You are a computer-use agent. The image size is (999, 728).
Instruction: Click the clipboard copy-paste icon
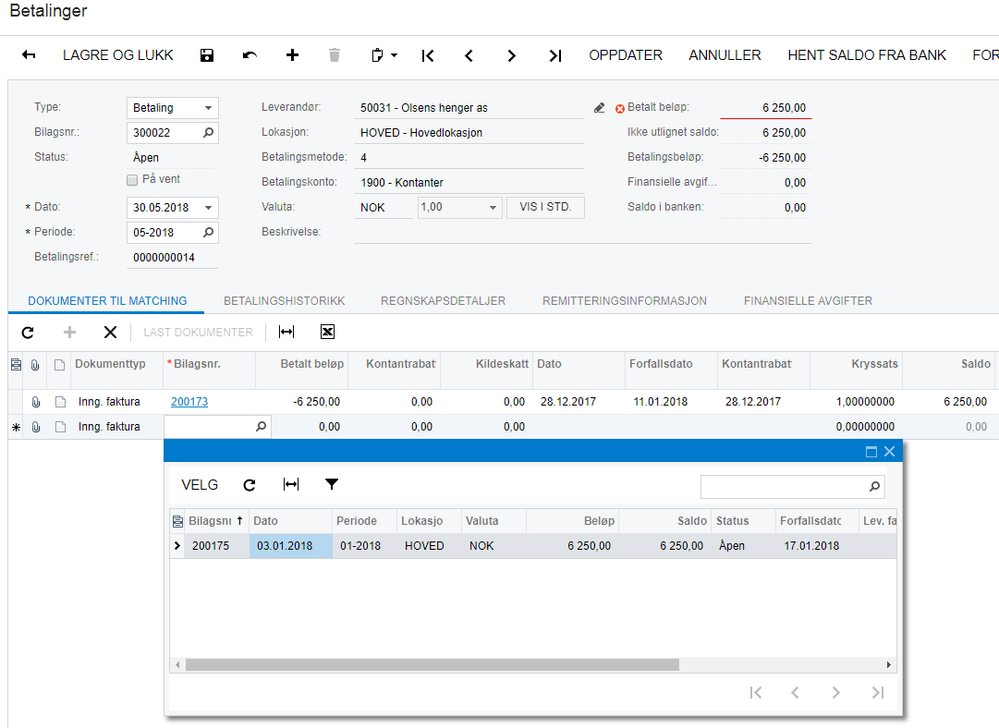click(x=377, y=55)
